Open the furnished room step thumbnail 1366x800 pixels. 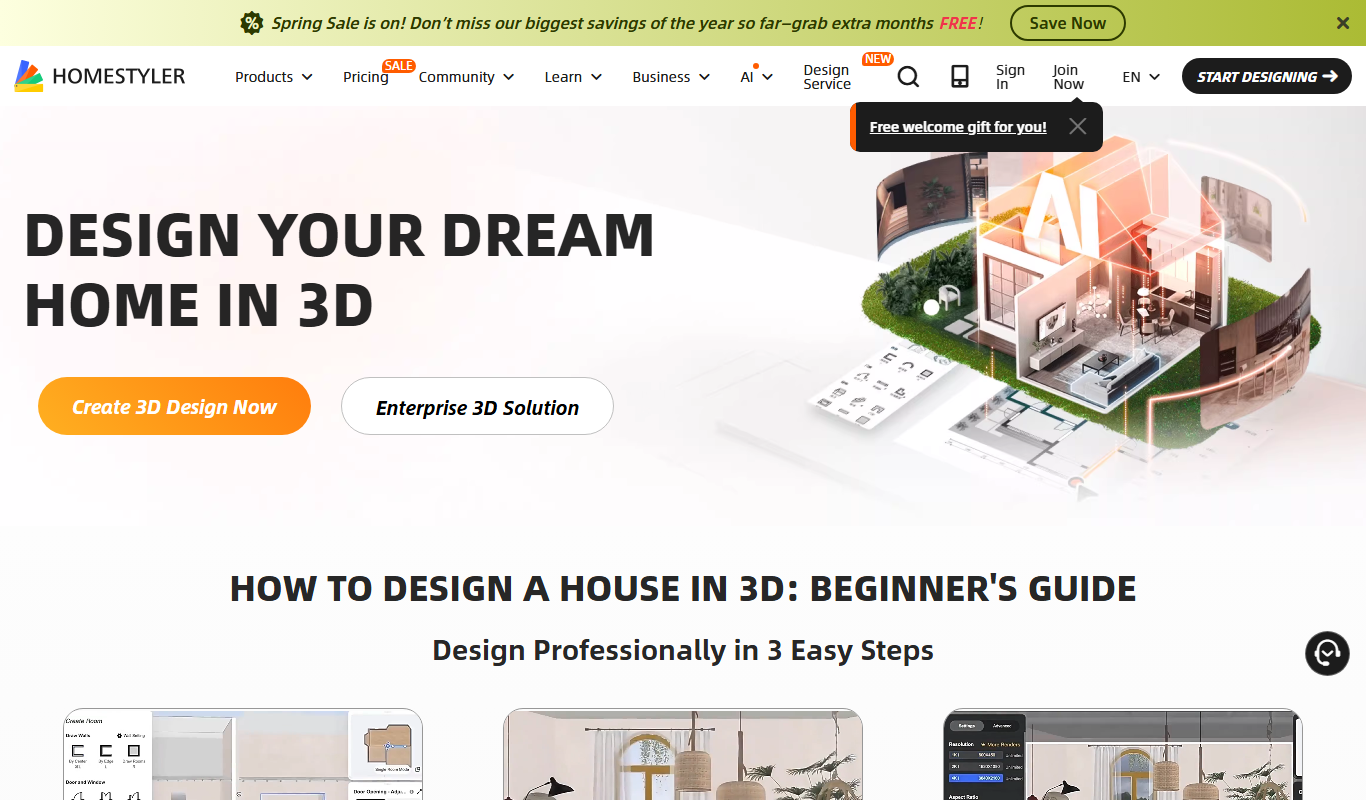[683, 754]
